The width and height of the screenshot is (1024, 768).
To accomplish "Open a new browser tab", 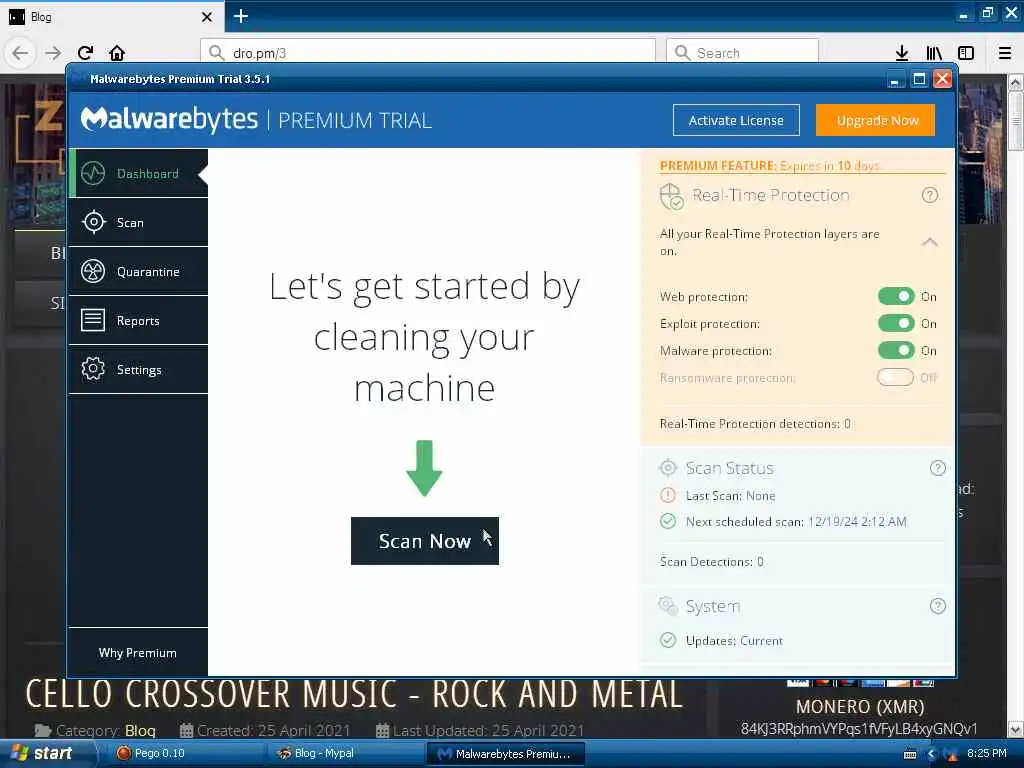I will pos(240,16).
